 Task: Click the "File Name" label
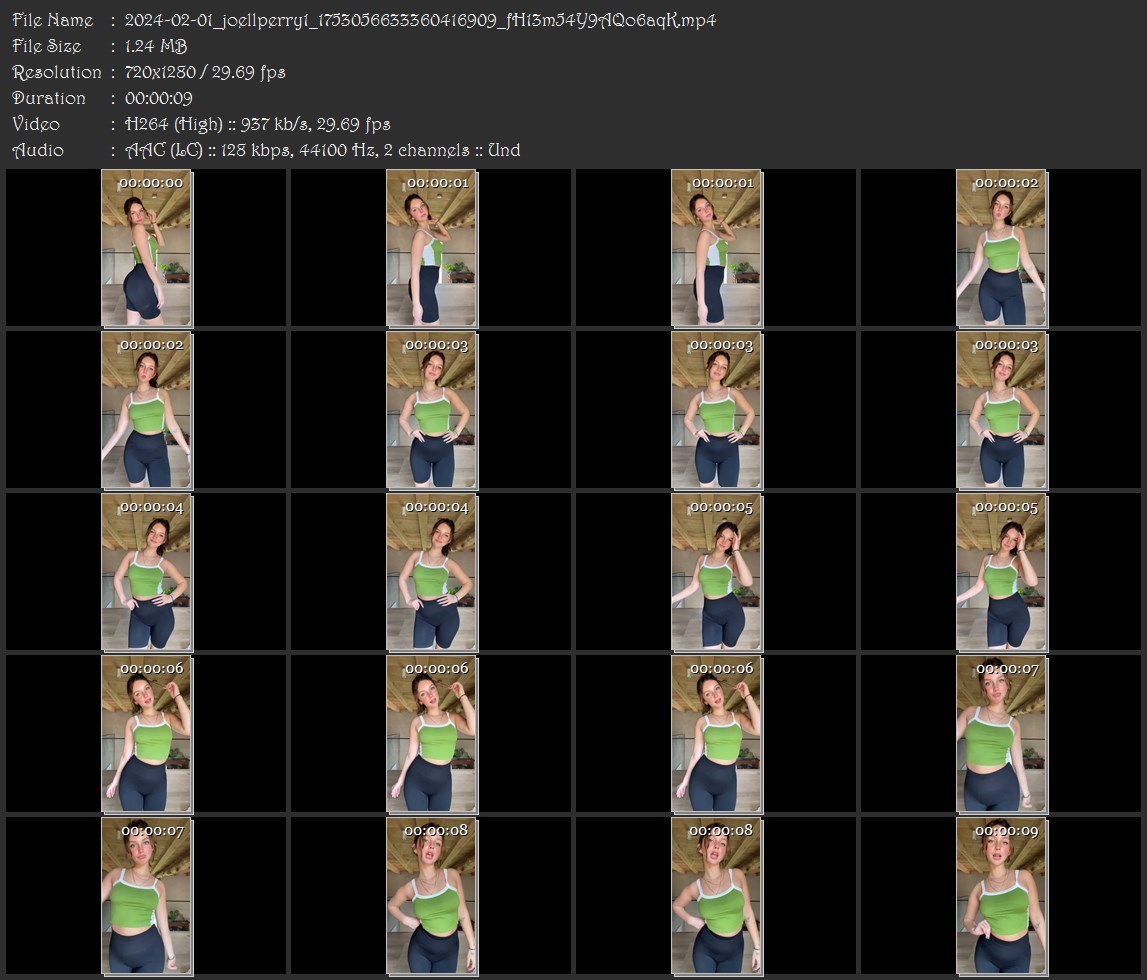[x=53, y=20]
